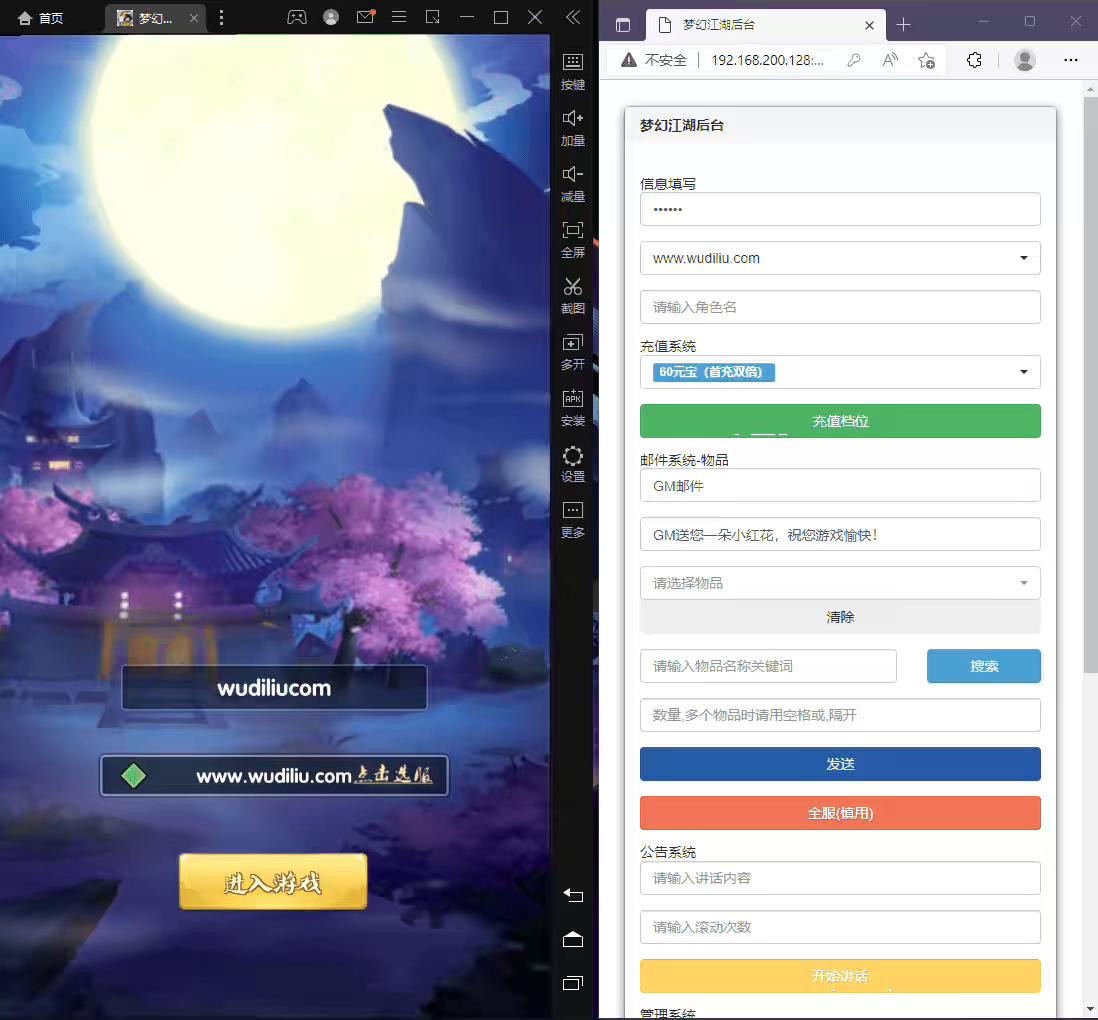The width and height of the screenshot is (1098, 1020).
Task: Close the 梦幻江湖后台 browser tab
Action: click(x=869, y=25)
